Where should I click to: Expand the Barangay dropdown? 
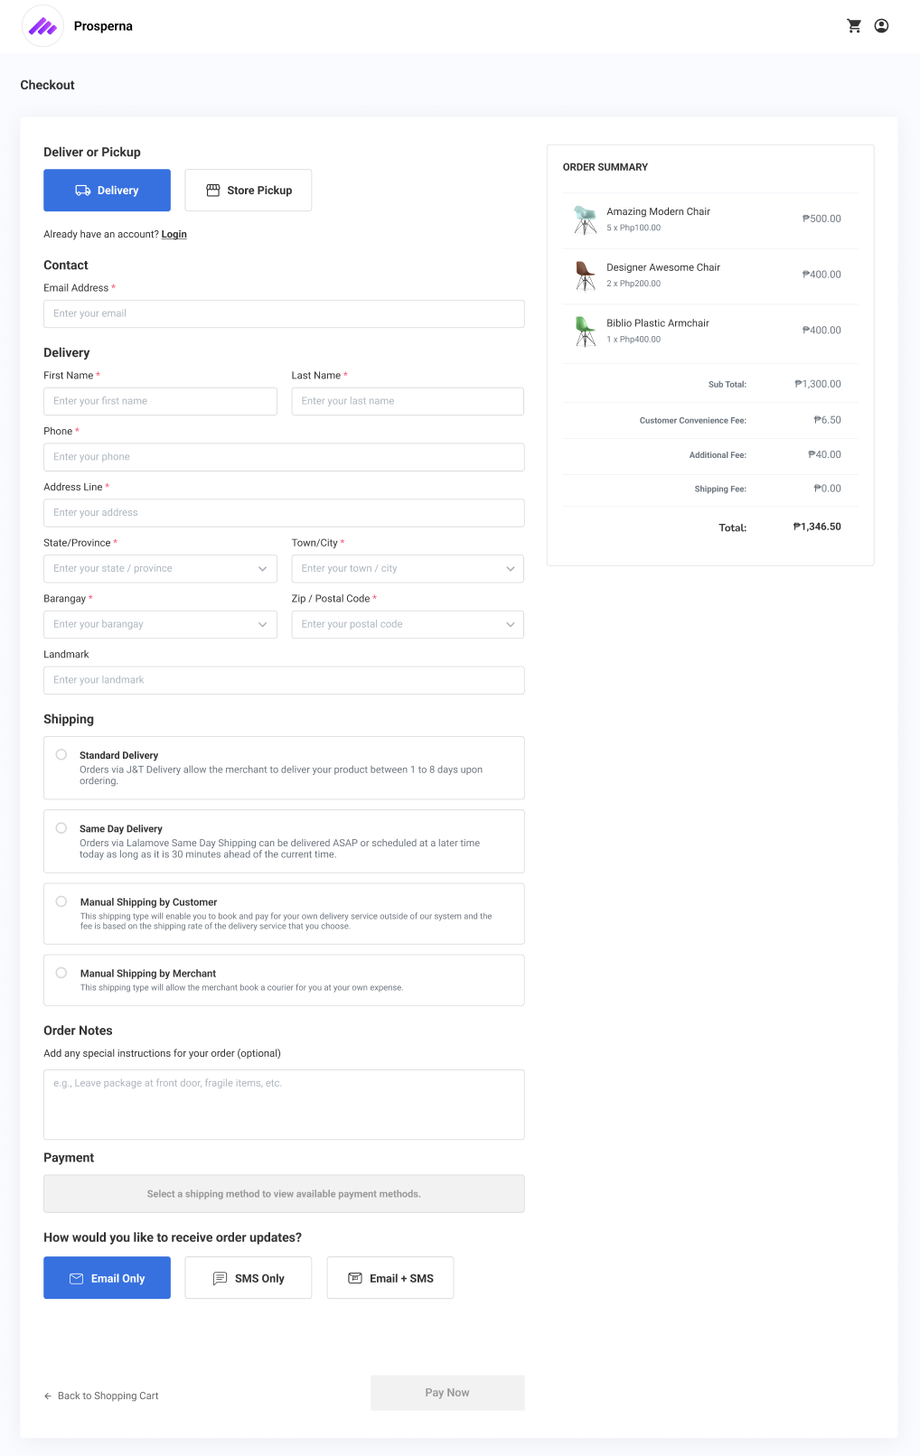tap(160, 625)
